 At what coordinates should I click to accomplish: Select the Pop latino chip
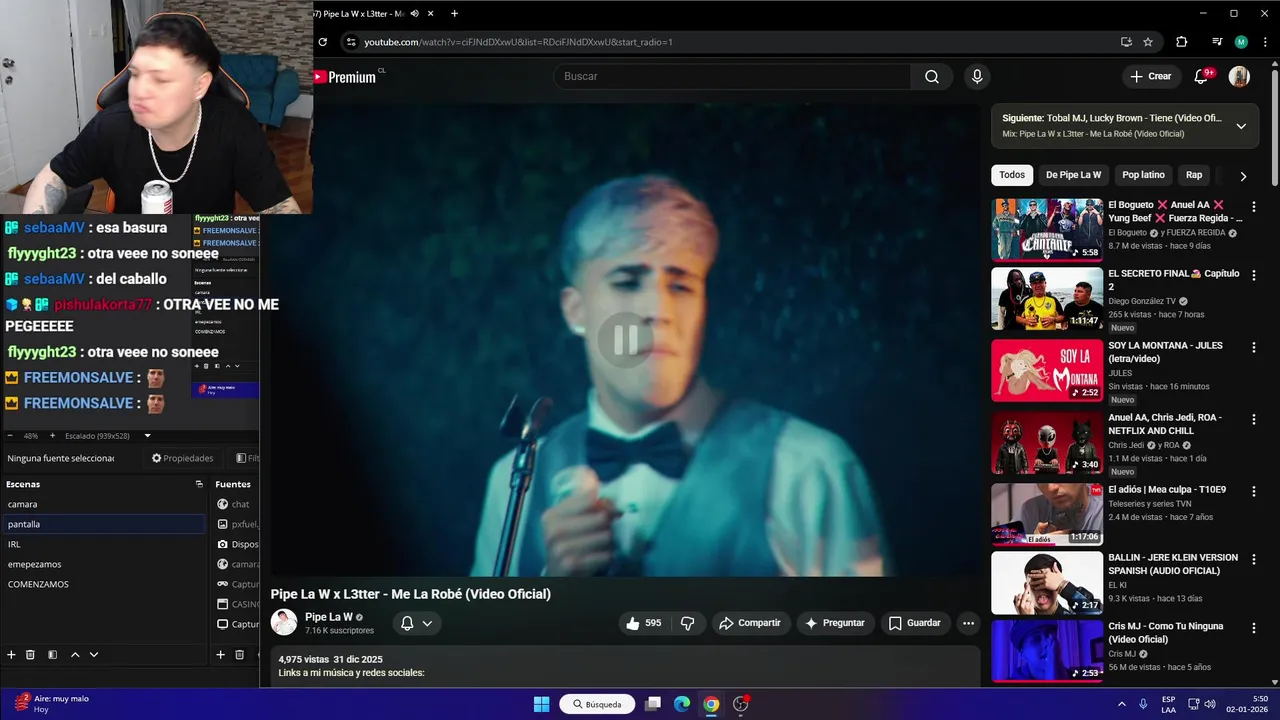tap(1143, 175)
